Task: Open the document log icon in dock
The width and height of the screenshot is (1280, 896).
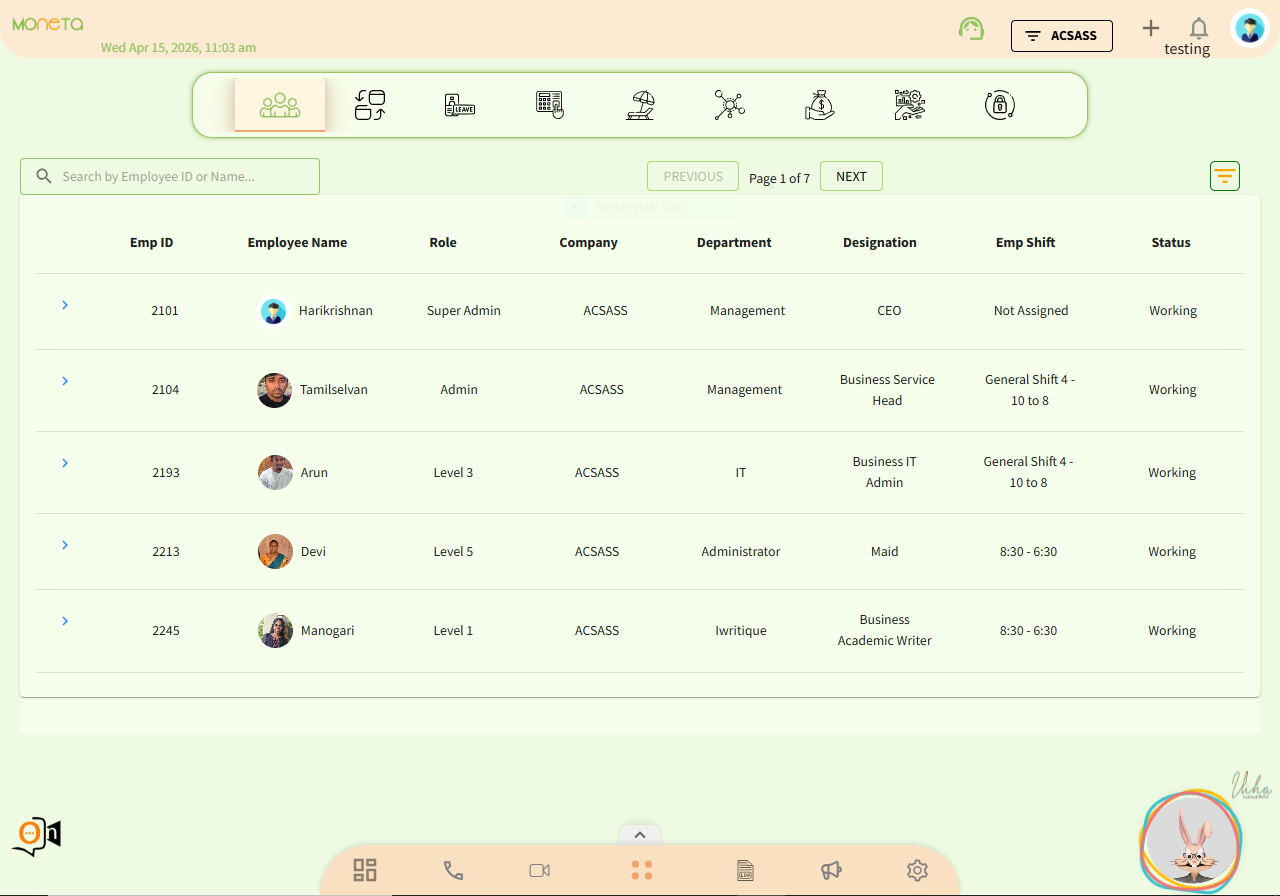Action: [744, 870]
